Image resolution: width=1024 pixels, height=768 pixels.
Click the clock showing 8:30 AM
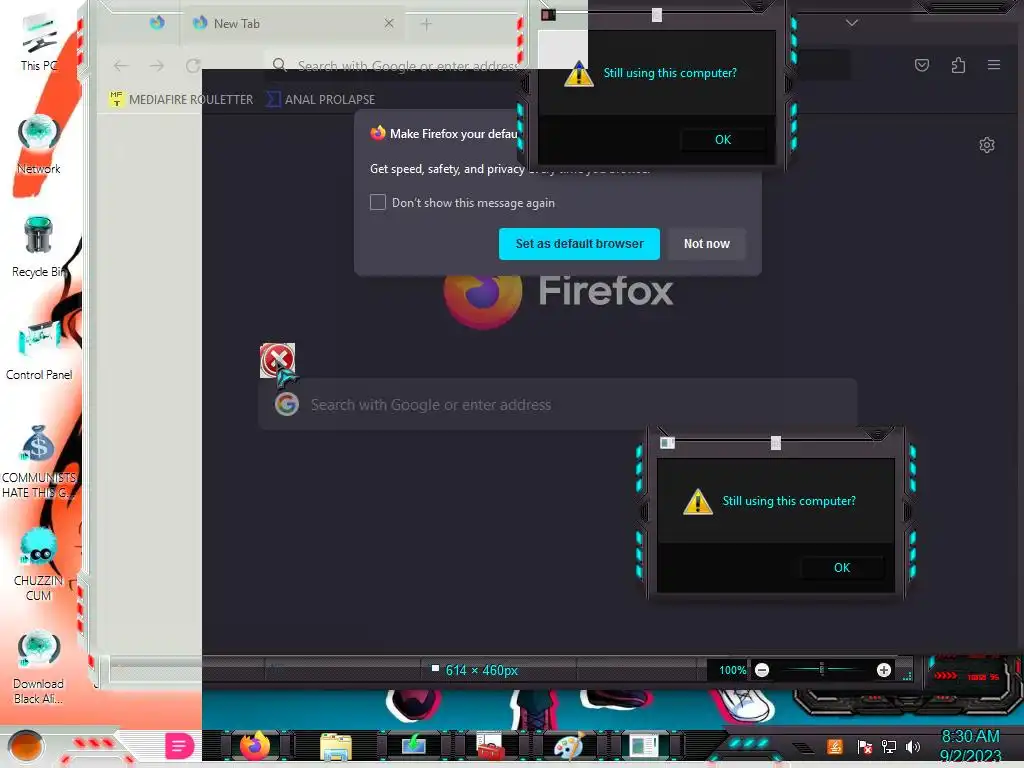point(970,737)
